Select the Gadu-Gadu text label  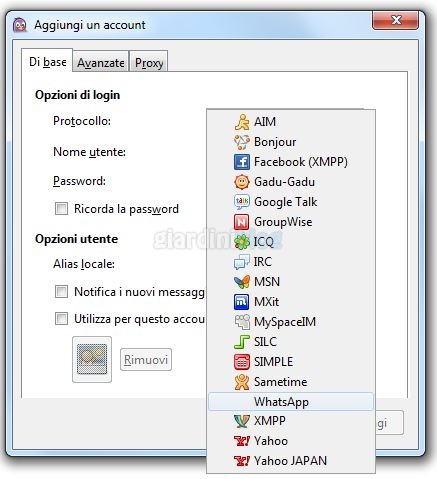pos(284,182)
